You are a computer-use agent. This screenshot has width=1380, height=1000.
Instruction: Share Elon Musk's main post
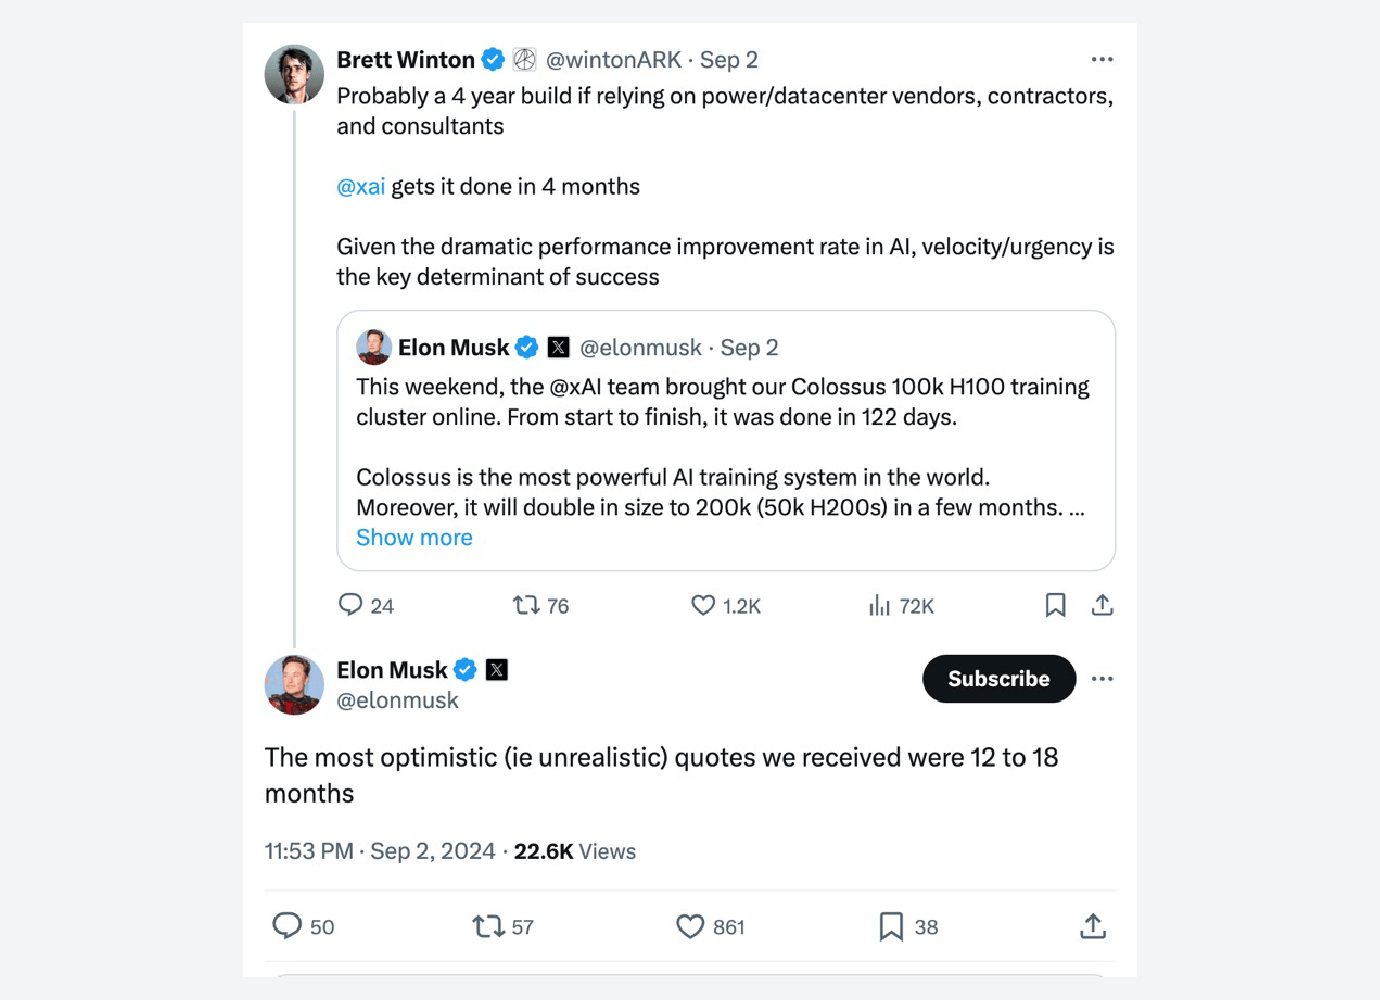(1093, 927)
